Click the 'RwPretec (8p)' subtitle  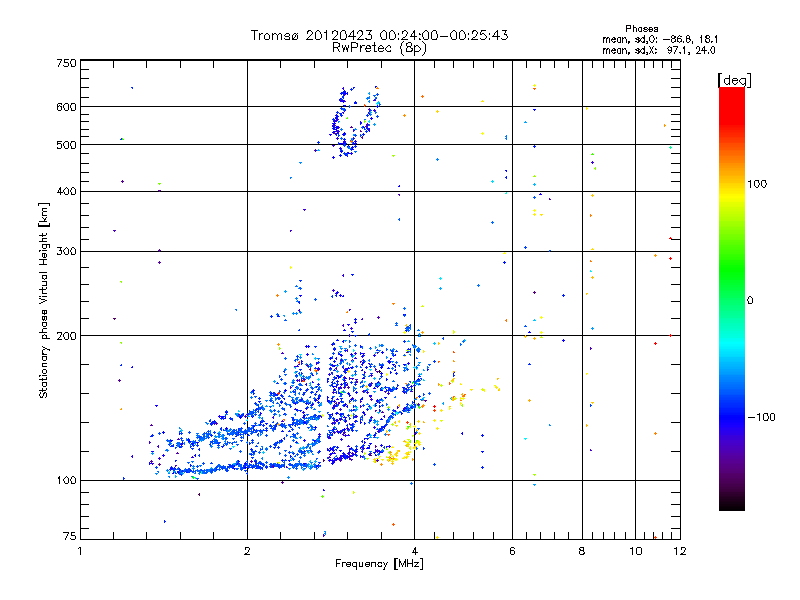point(379,48)
